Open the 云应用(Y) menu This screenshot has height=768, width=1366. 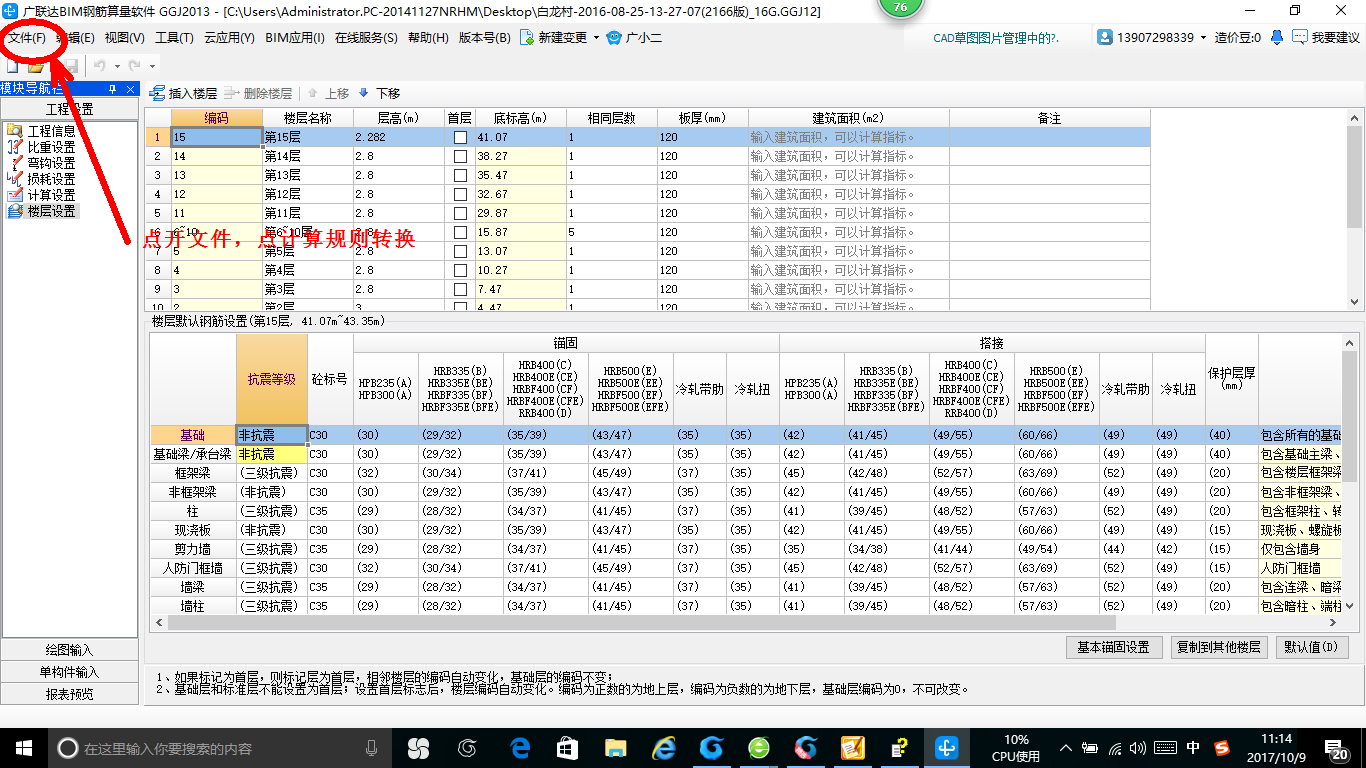coord(229,38)
